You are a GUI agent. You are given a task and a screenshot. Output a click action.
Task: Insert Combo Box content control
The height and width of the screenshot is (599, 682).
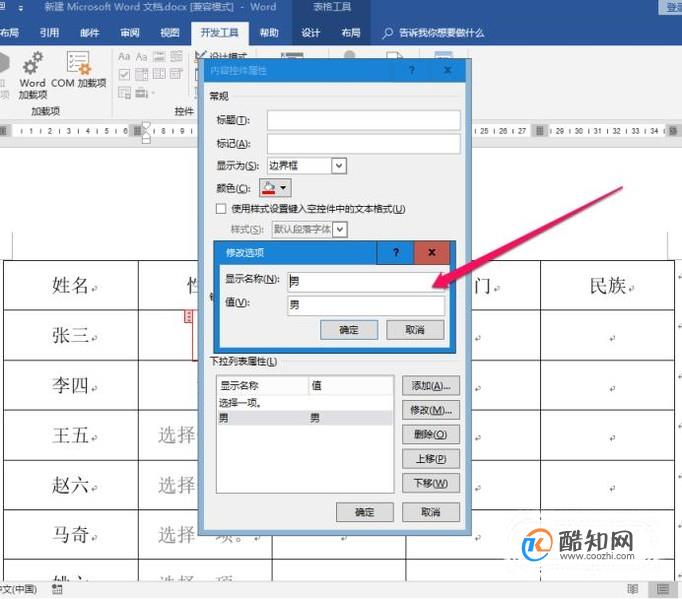141,74
